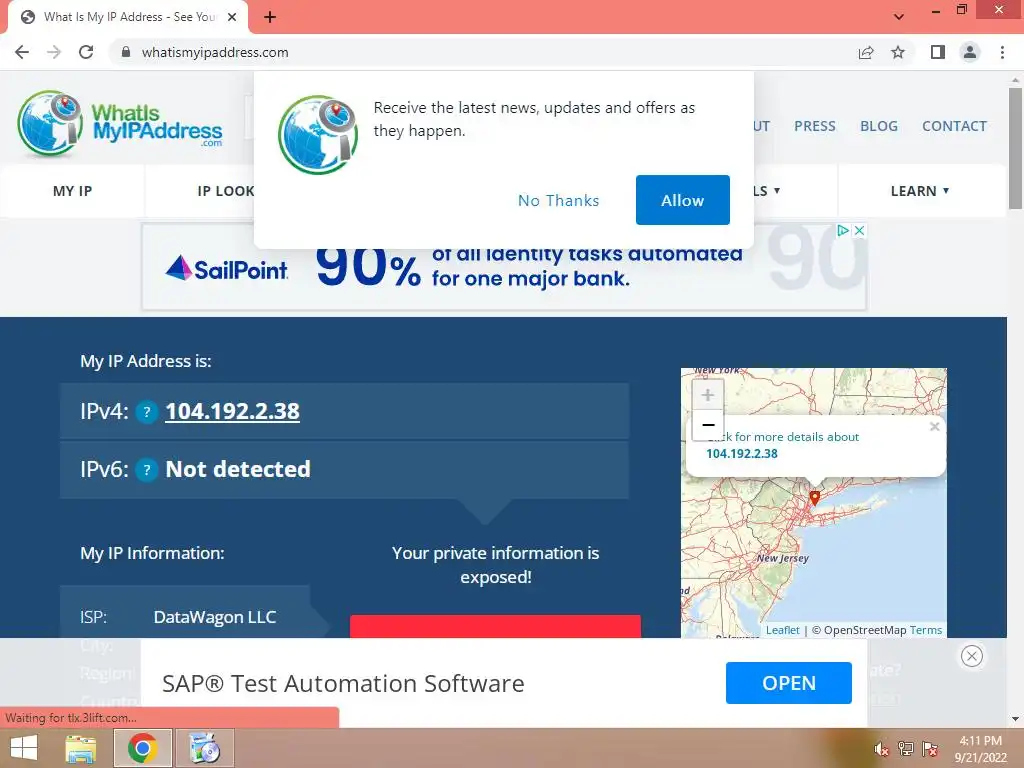Dismiss the bottom SAP ad banner
The image size is (1024, 768).
[972, 656]
